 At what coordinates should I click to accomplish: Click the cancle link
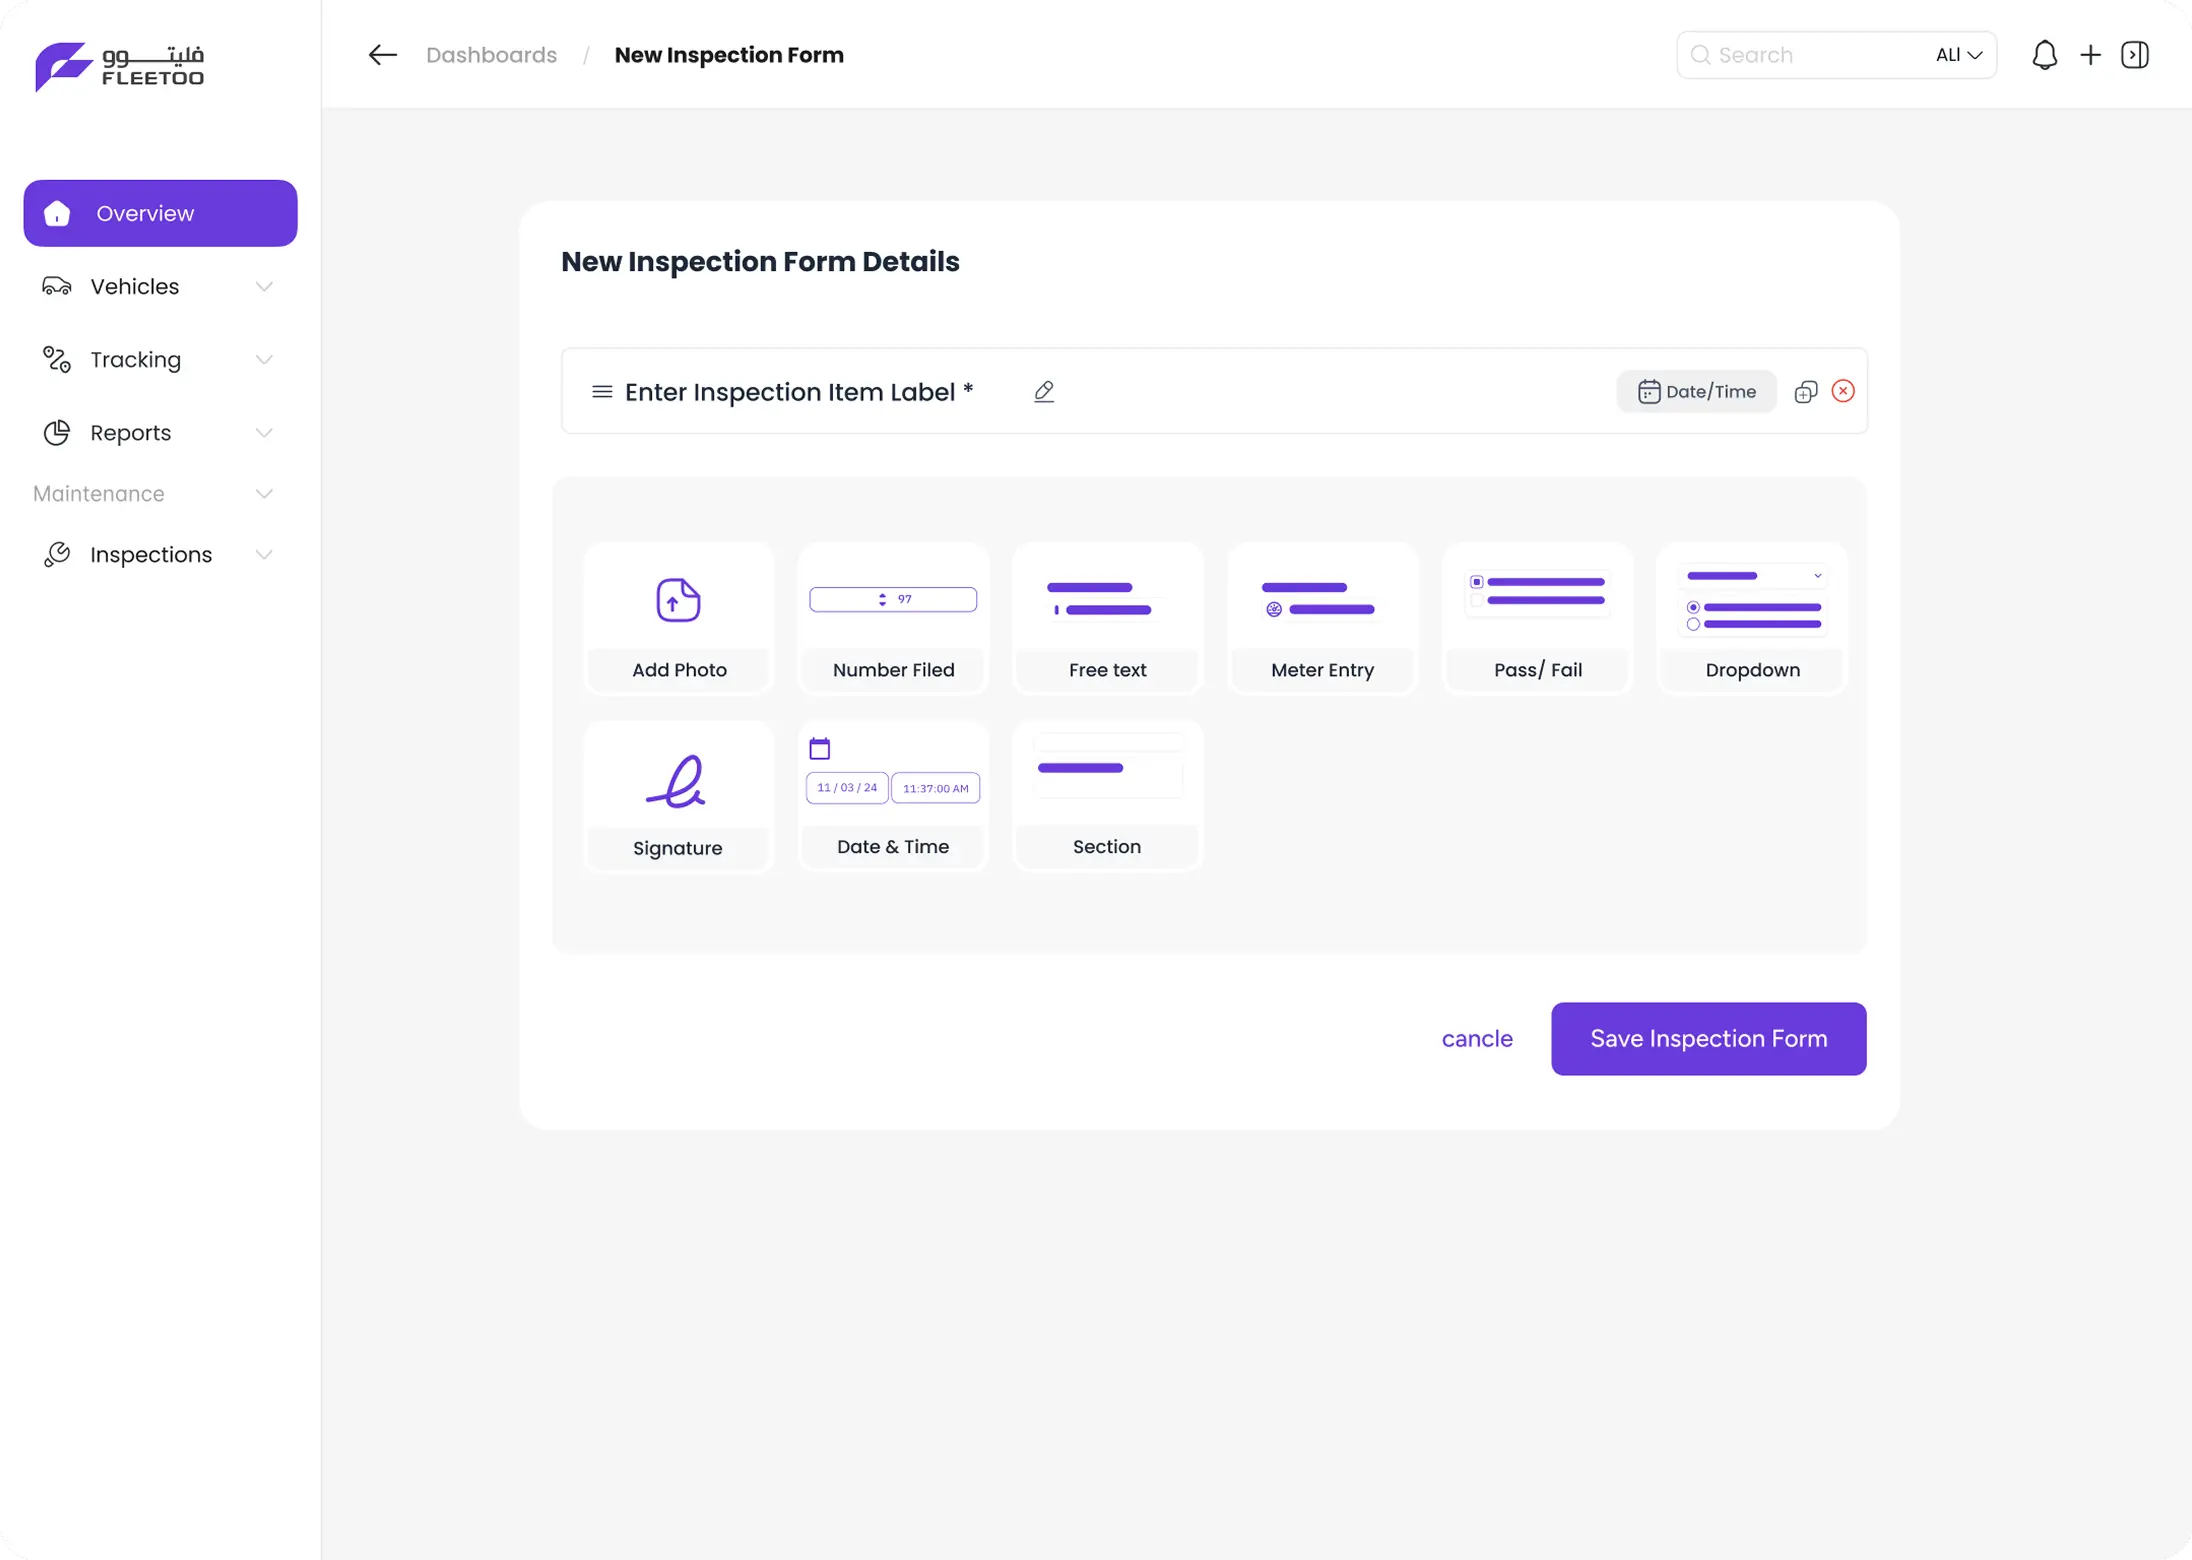point(1477,1038)
